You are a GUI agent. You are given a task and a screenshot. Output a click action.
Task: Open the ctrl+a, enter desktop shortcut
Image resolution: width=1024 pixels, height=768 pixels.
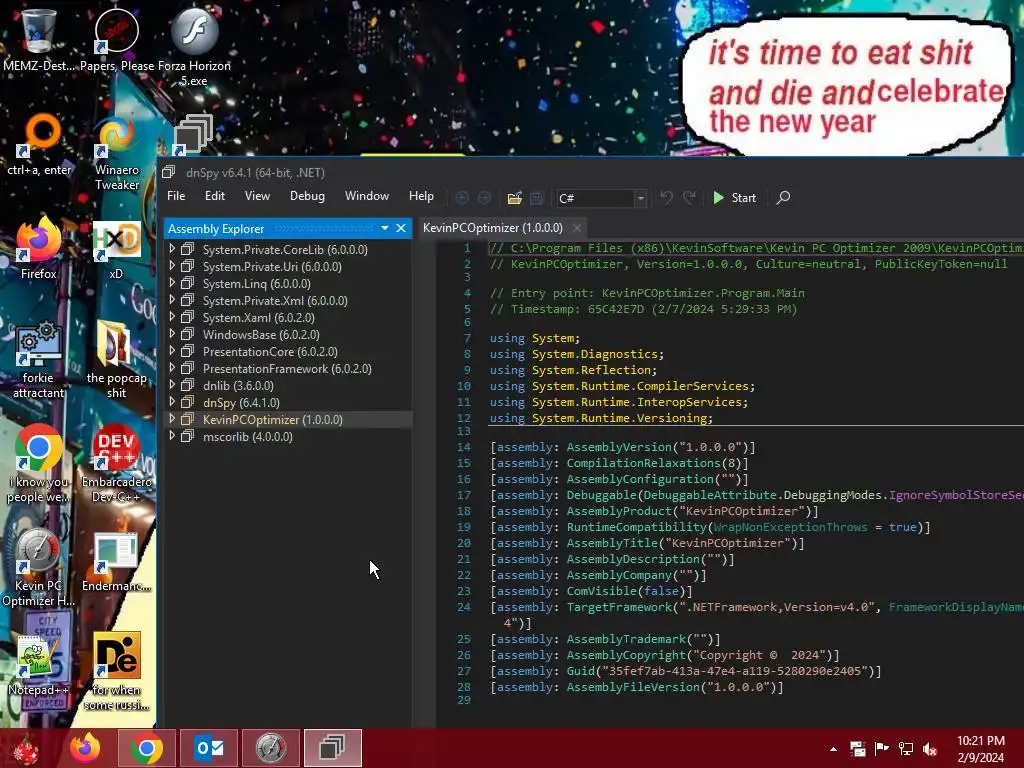(39, 145)
